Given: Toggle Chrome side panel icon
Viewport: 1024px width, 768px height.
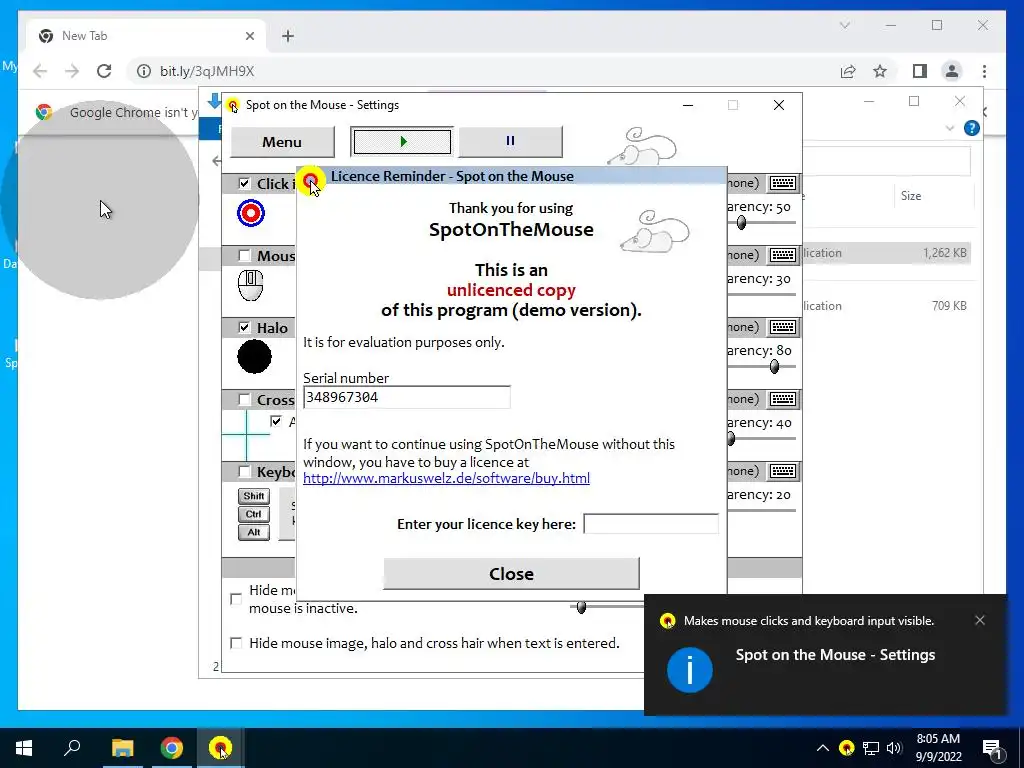Looking at the screenshot, I should [920, 71].
